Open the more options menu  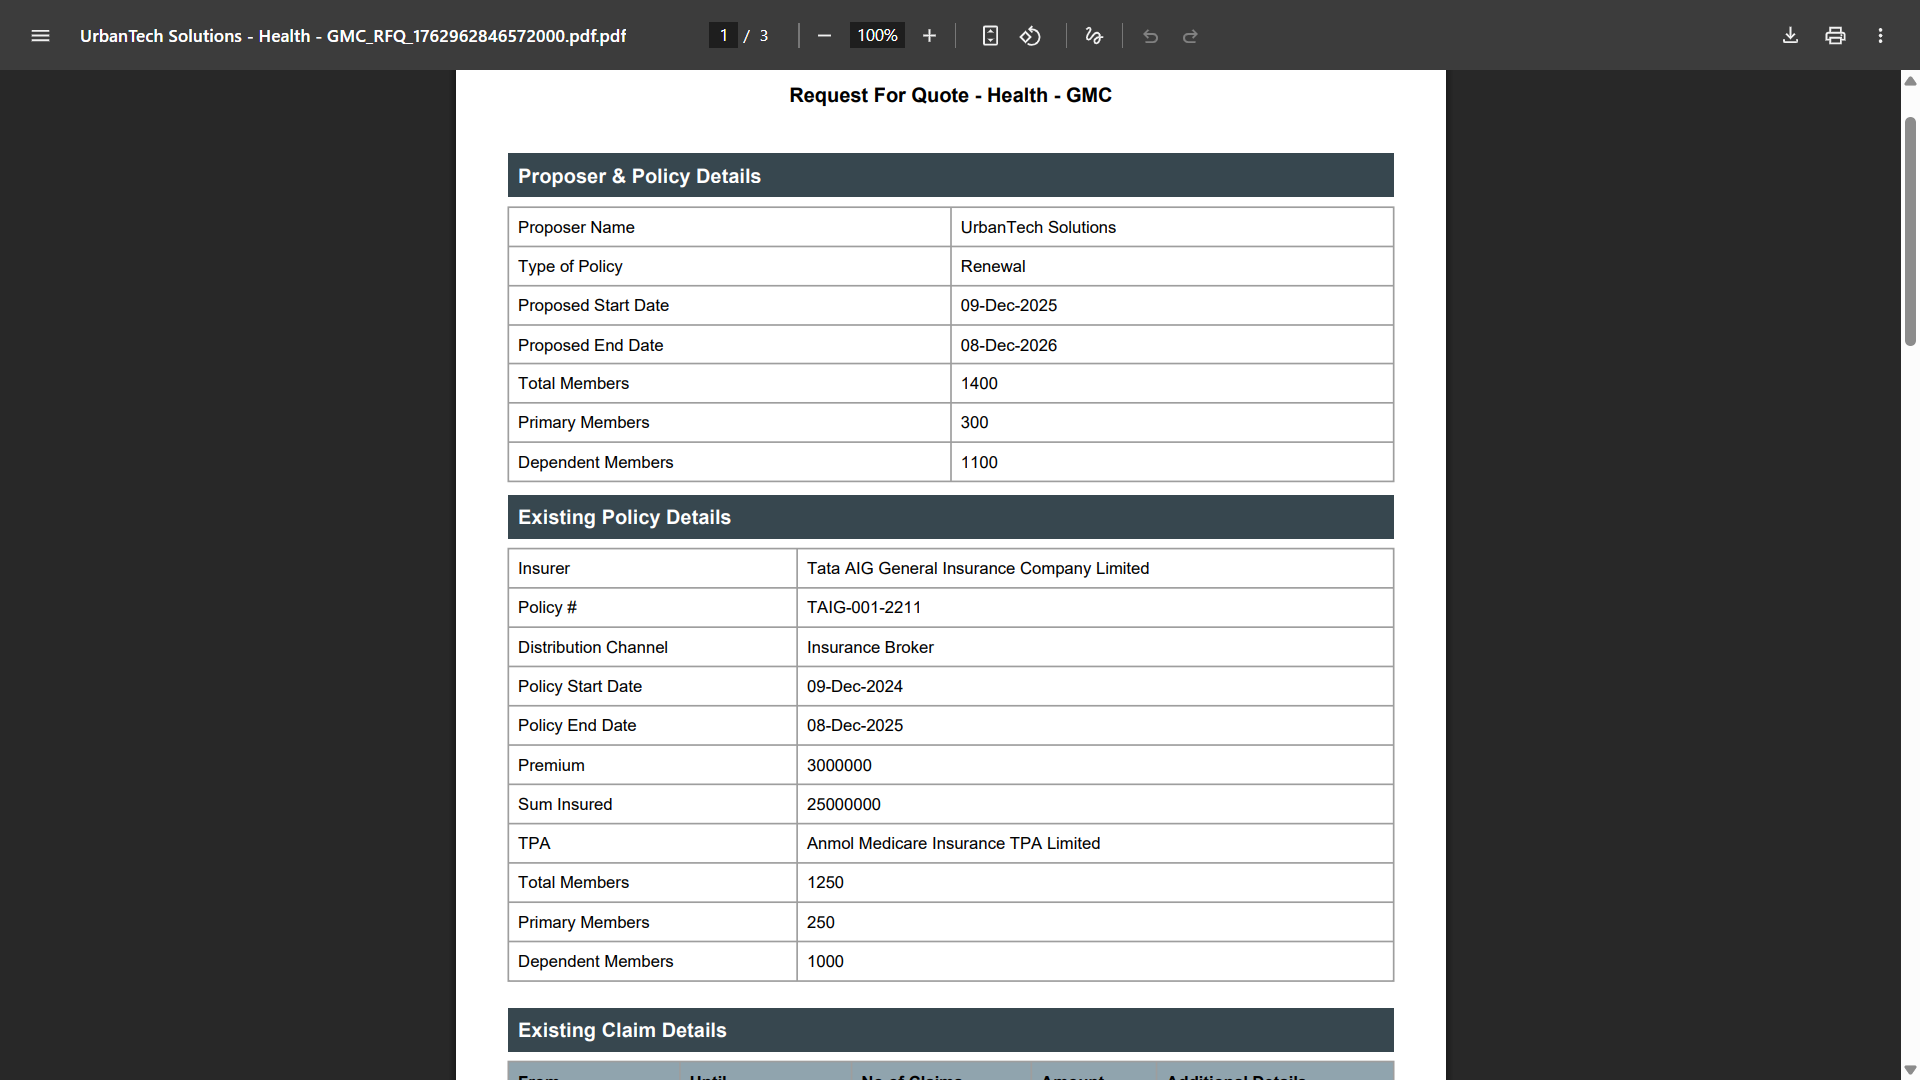tap(1879, 35)
